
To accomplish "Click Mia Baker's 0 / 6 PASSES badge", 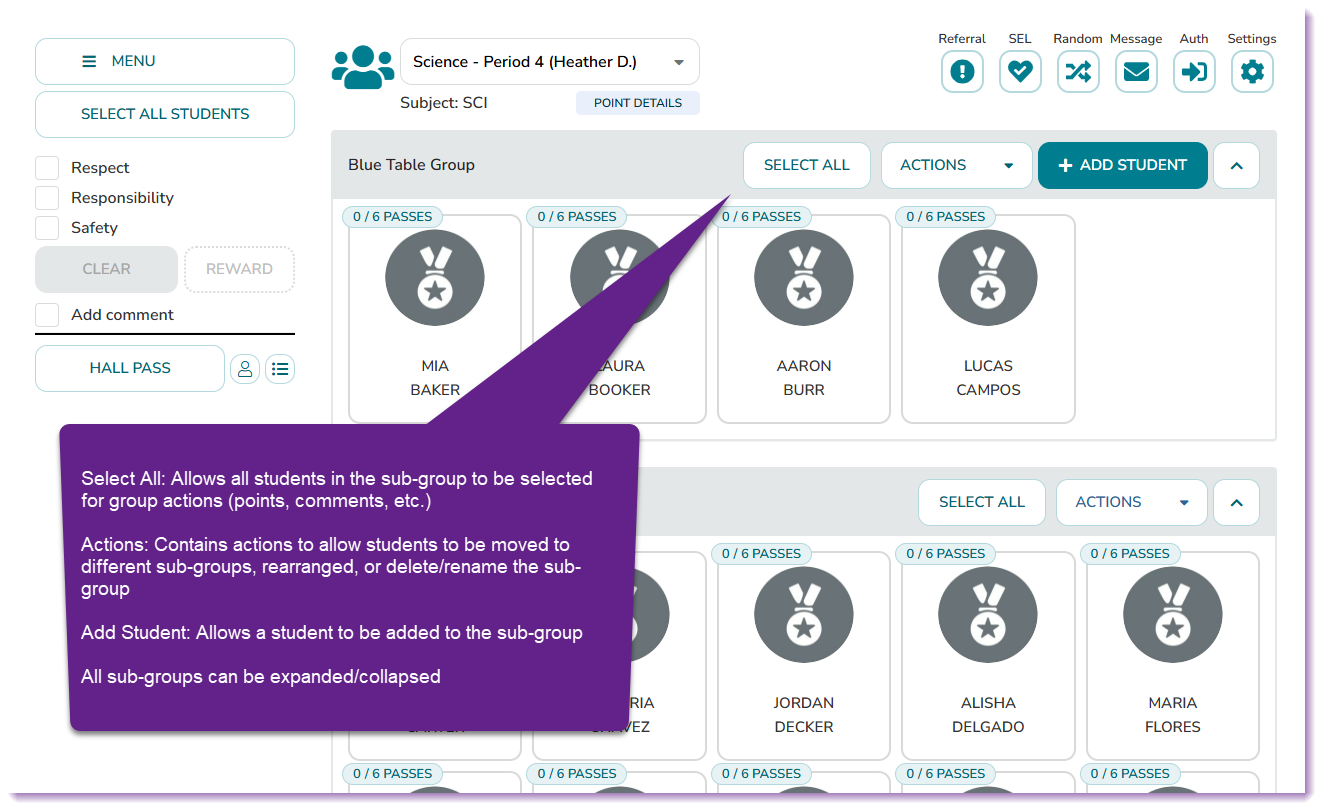I will click(x=393, y=216).
